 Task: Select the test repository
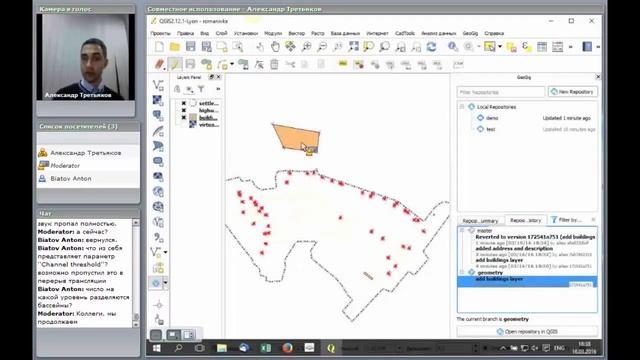(491, 129)
